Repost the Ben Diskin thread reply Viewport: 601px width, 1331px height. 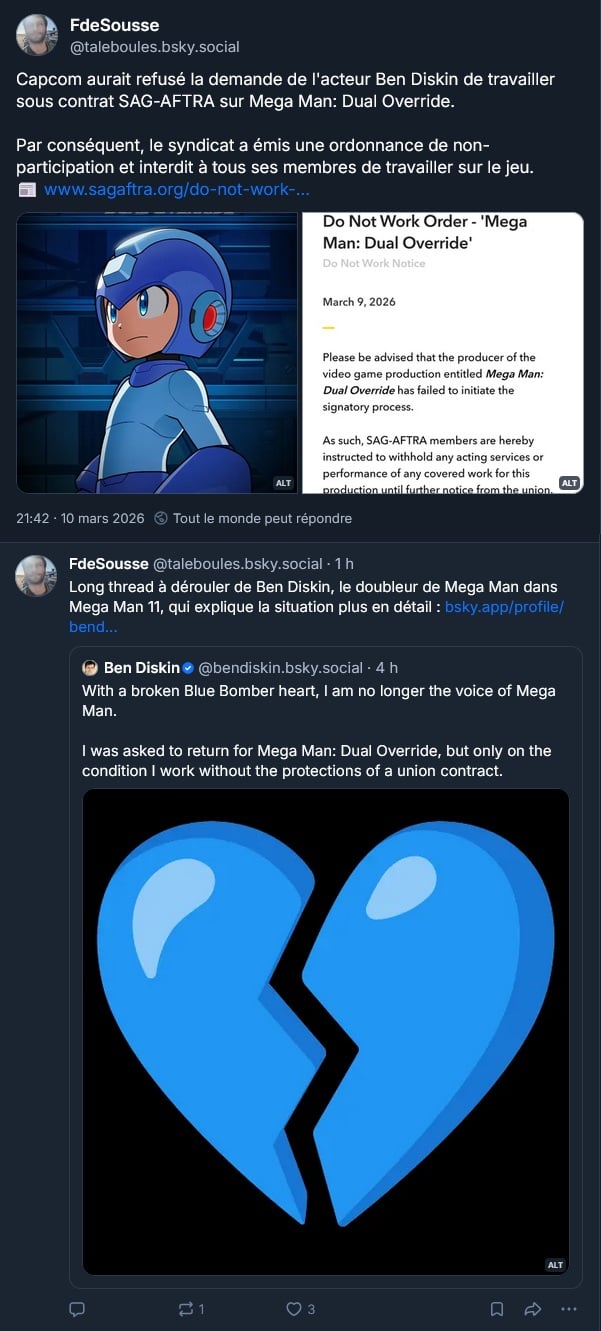coord(185,1308)
